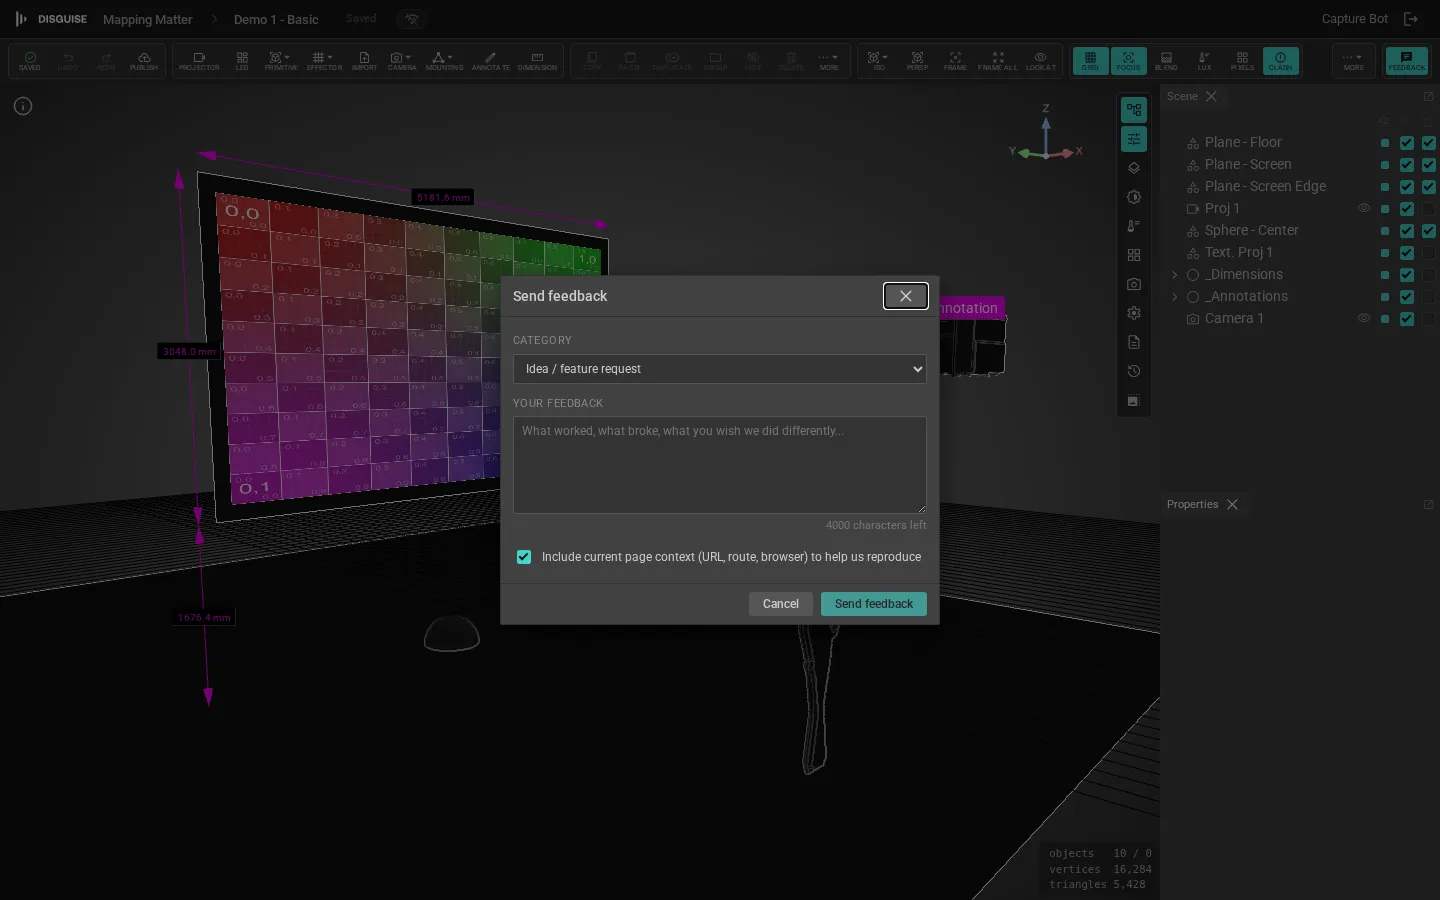Toggle visibility eye for Proj 1
Image resolution: width=1440 pixels, height=900 pixels.
[x=1363, y=209]
